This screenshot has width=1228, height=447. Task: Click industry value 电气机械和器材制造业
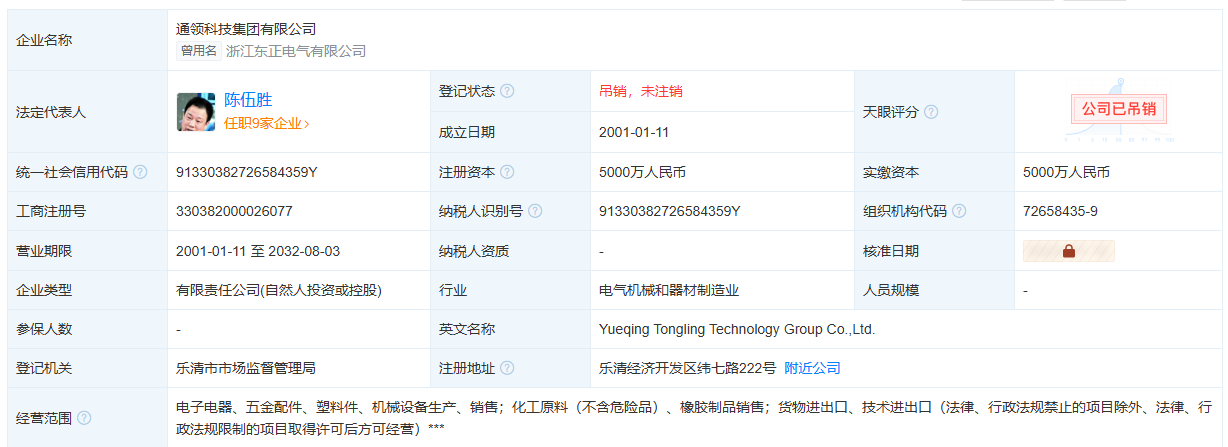pos(669,290)
